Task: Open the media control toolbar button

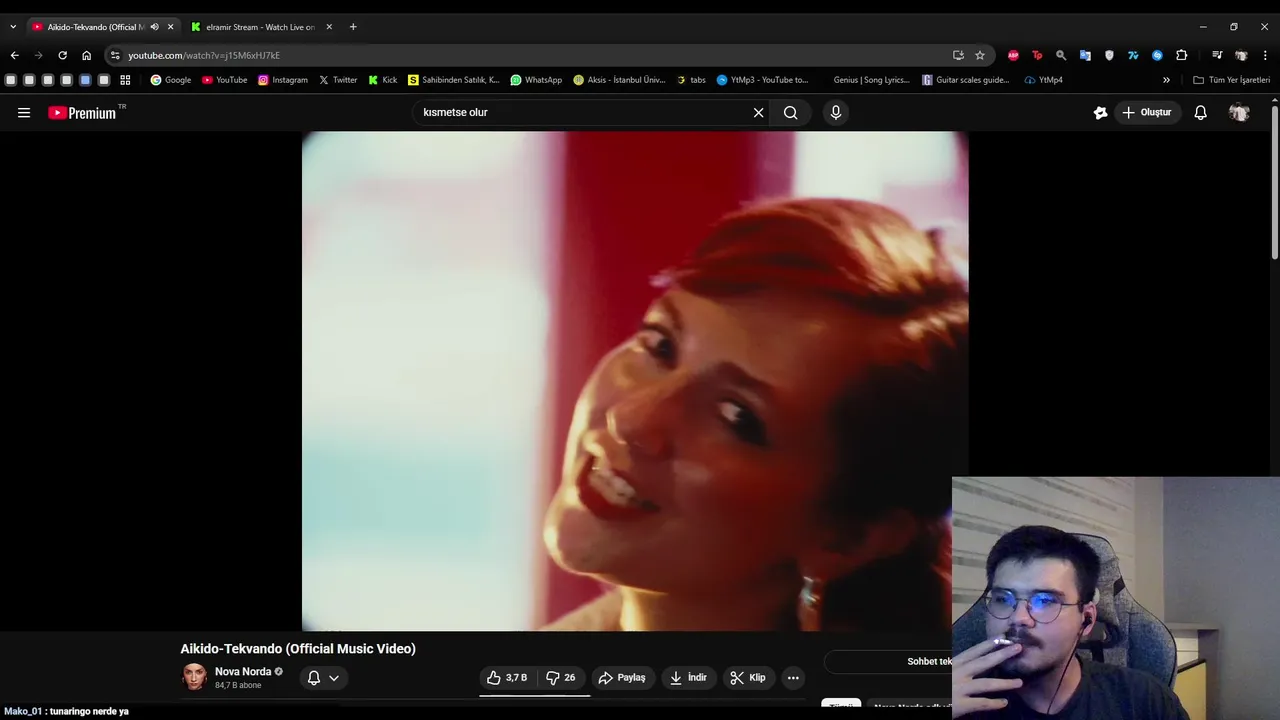Action: [1217, 55]
